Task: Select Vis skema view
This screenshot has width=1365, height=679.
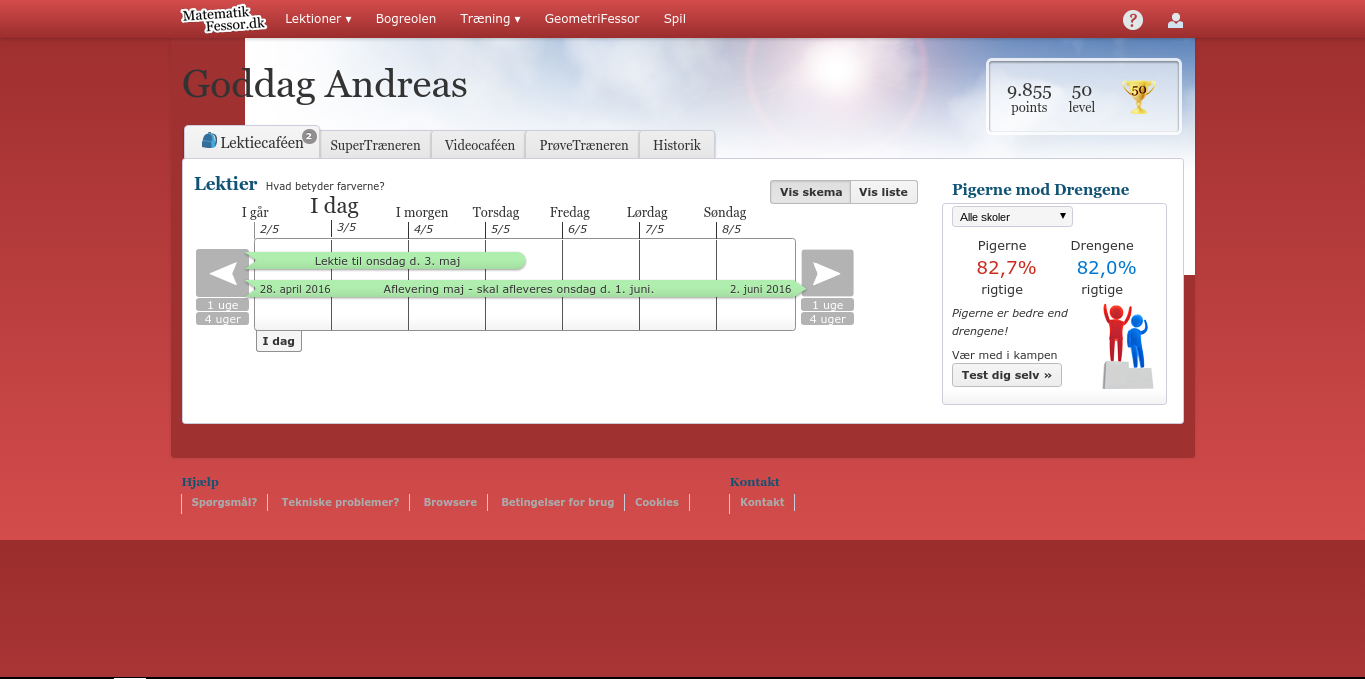Action: 811,192
